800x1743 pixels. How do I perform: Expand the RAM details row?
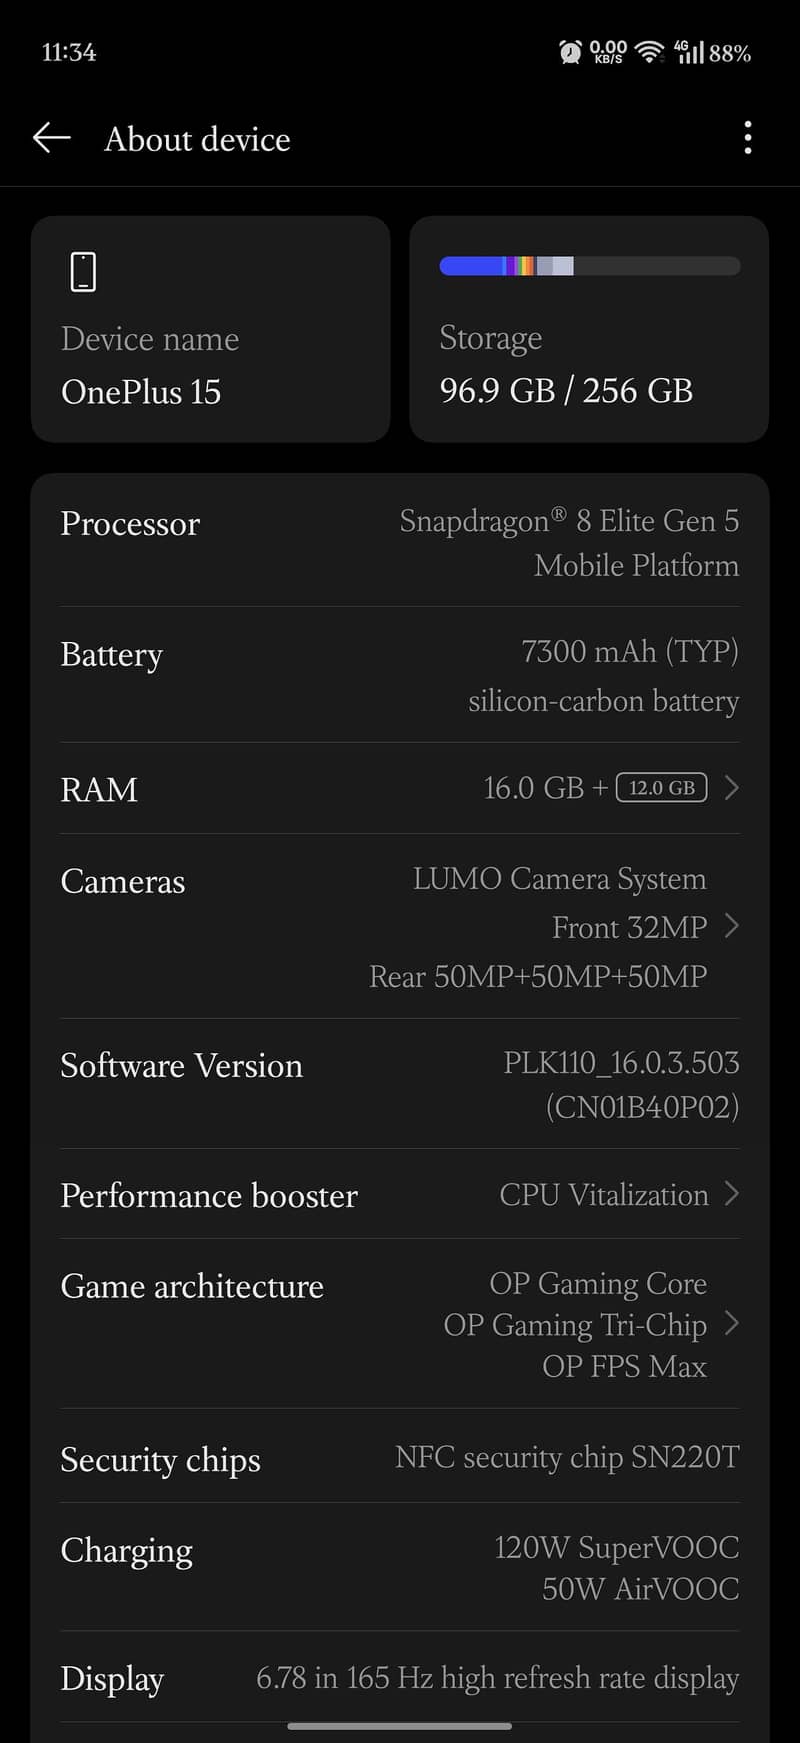coord(731,788)
